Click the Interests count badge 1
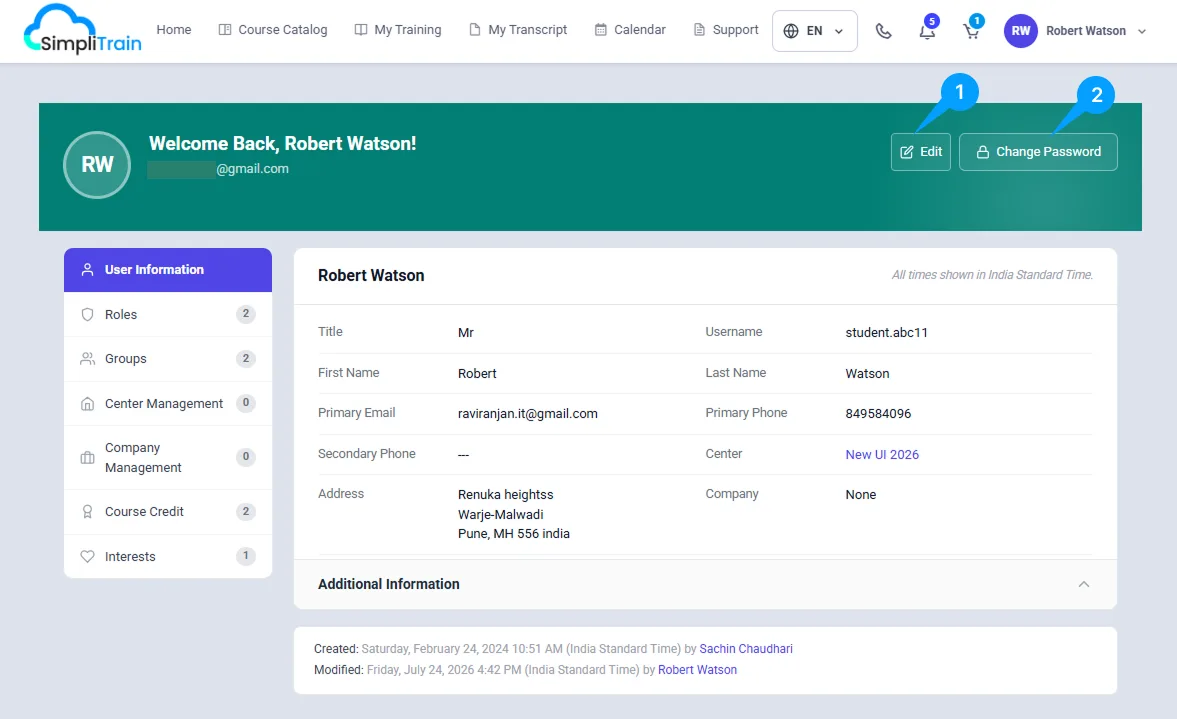The height and width of the screenshot is (719, 1177). coord(245,556)
